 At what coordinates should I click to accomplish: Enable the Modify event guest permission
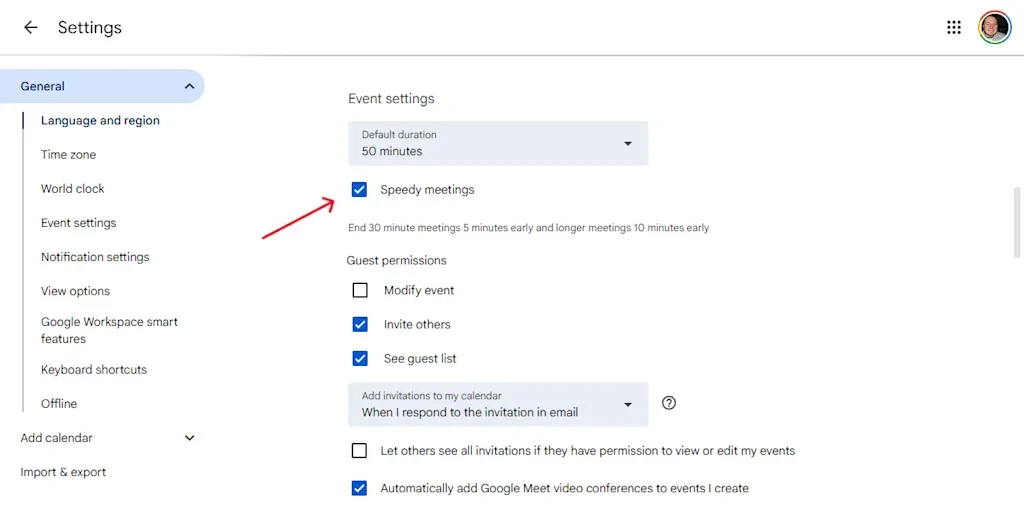[360, 291]
